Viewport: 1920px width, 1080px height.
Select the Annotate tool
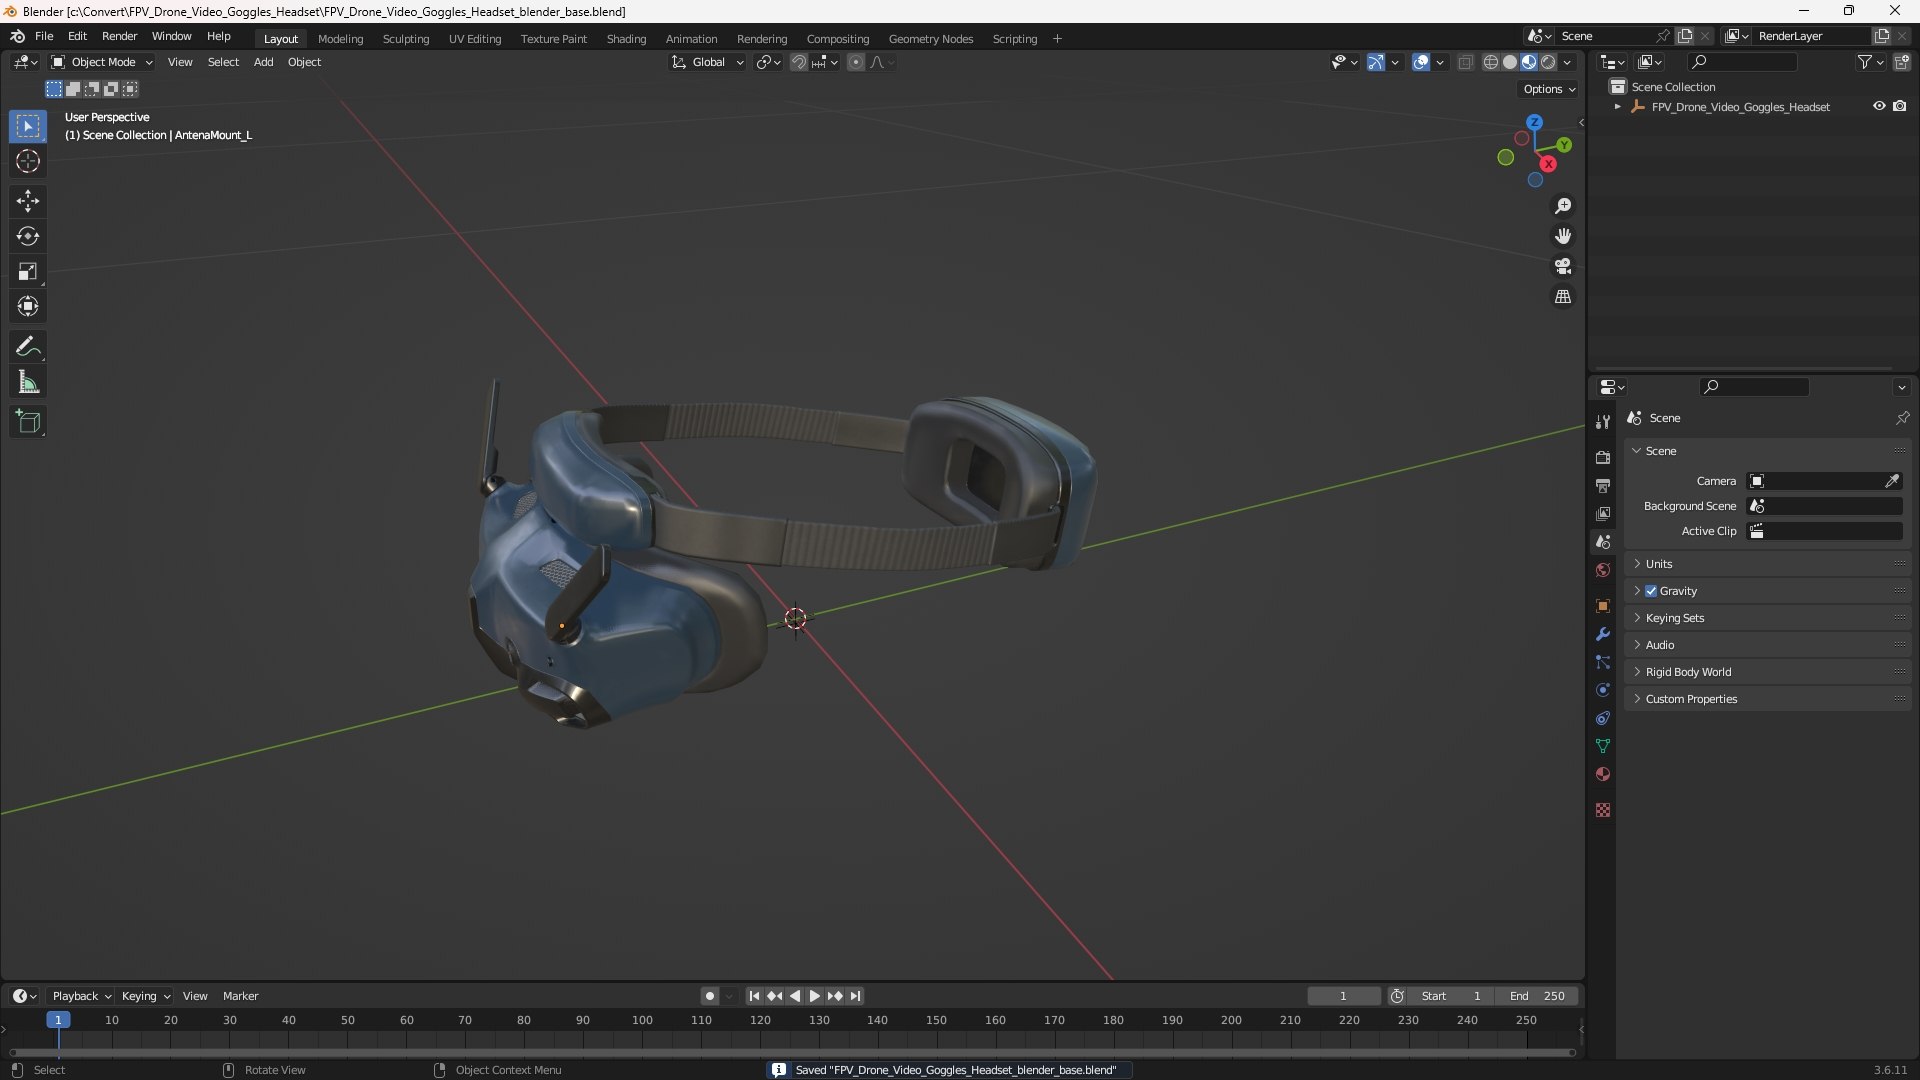click(28, 347)
